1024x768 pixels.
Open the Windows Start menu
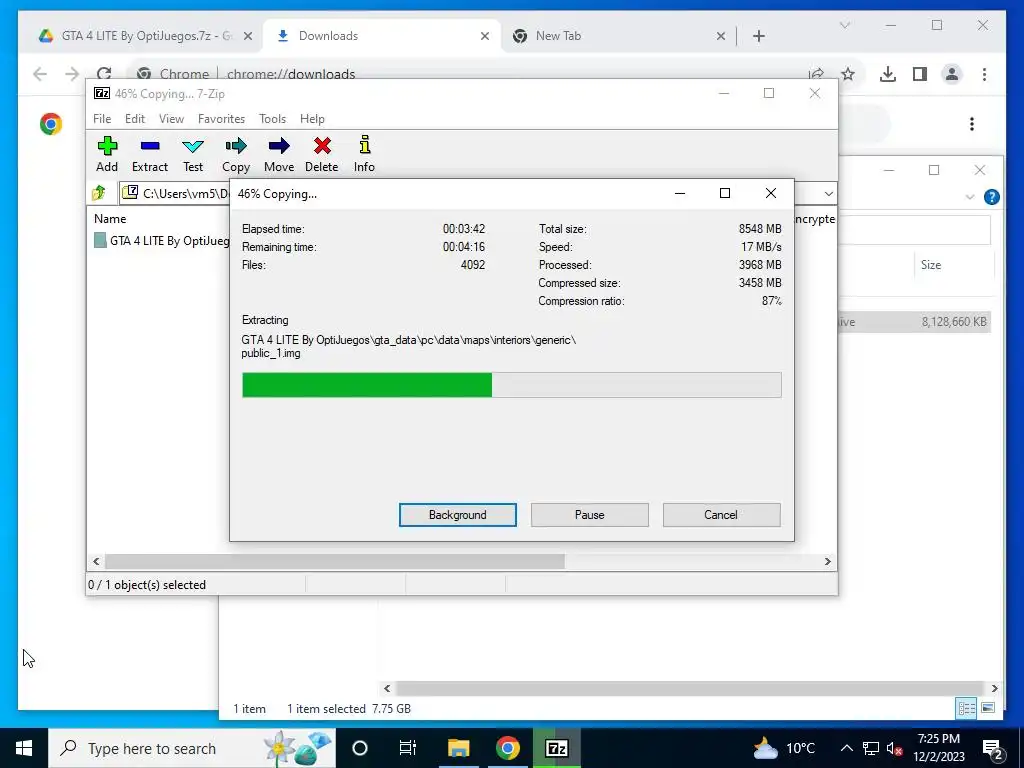coord(24,748)
